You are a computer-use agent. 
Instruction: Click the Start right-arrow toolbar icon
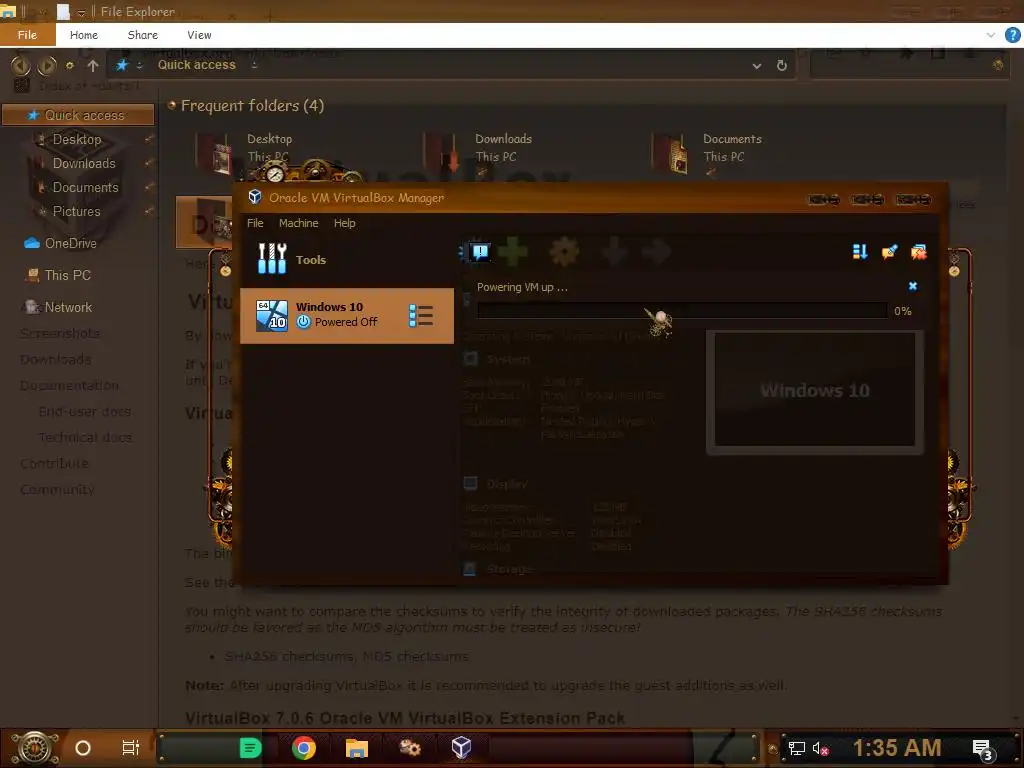coord(656,251)
